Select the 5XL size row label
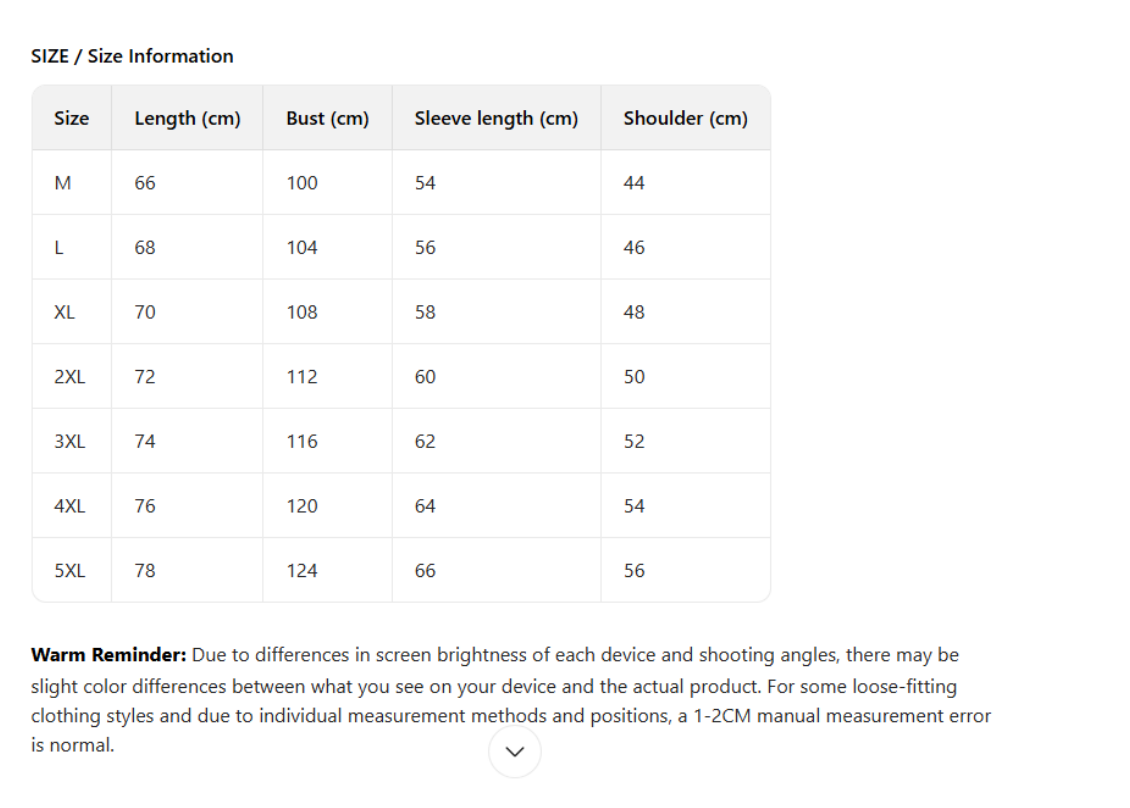 pyautogui.click(x=70, y=571)
